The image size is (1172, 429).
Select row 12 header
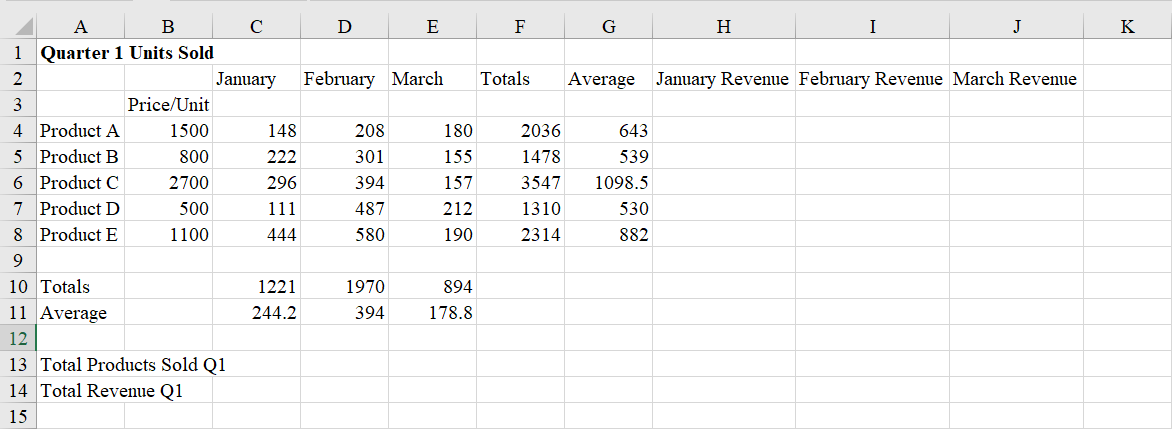(18, 338)
